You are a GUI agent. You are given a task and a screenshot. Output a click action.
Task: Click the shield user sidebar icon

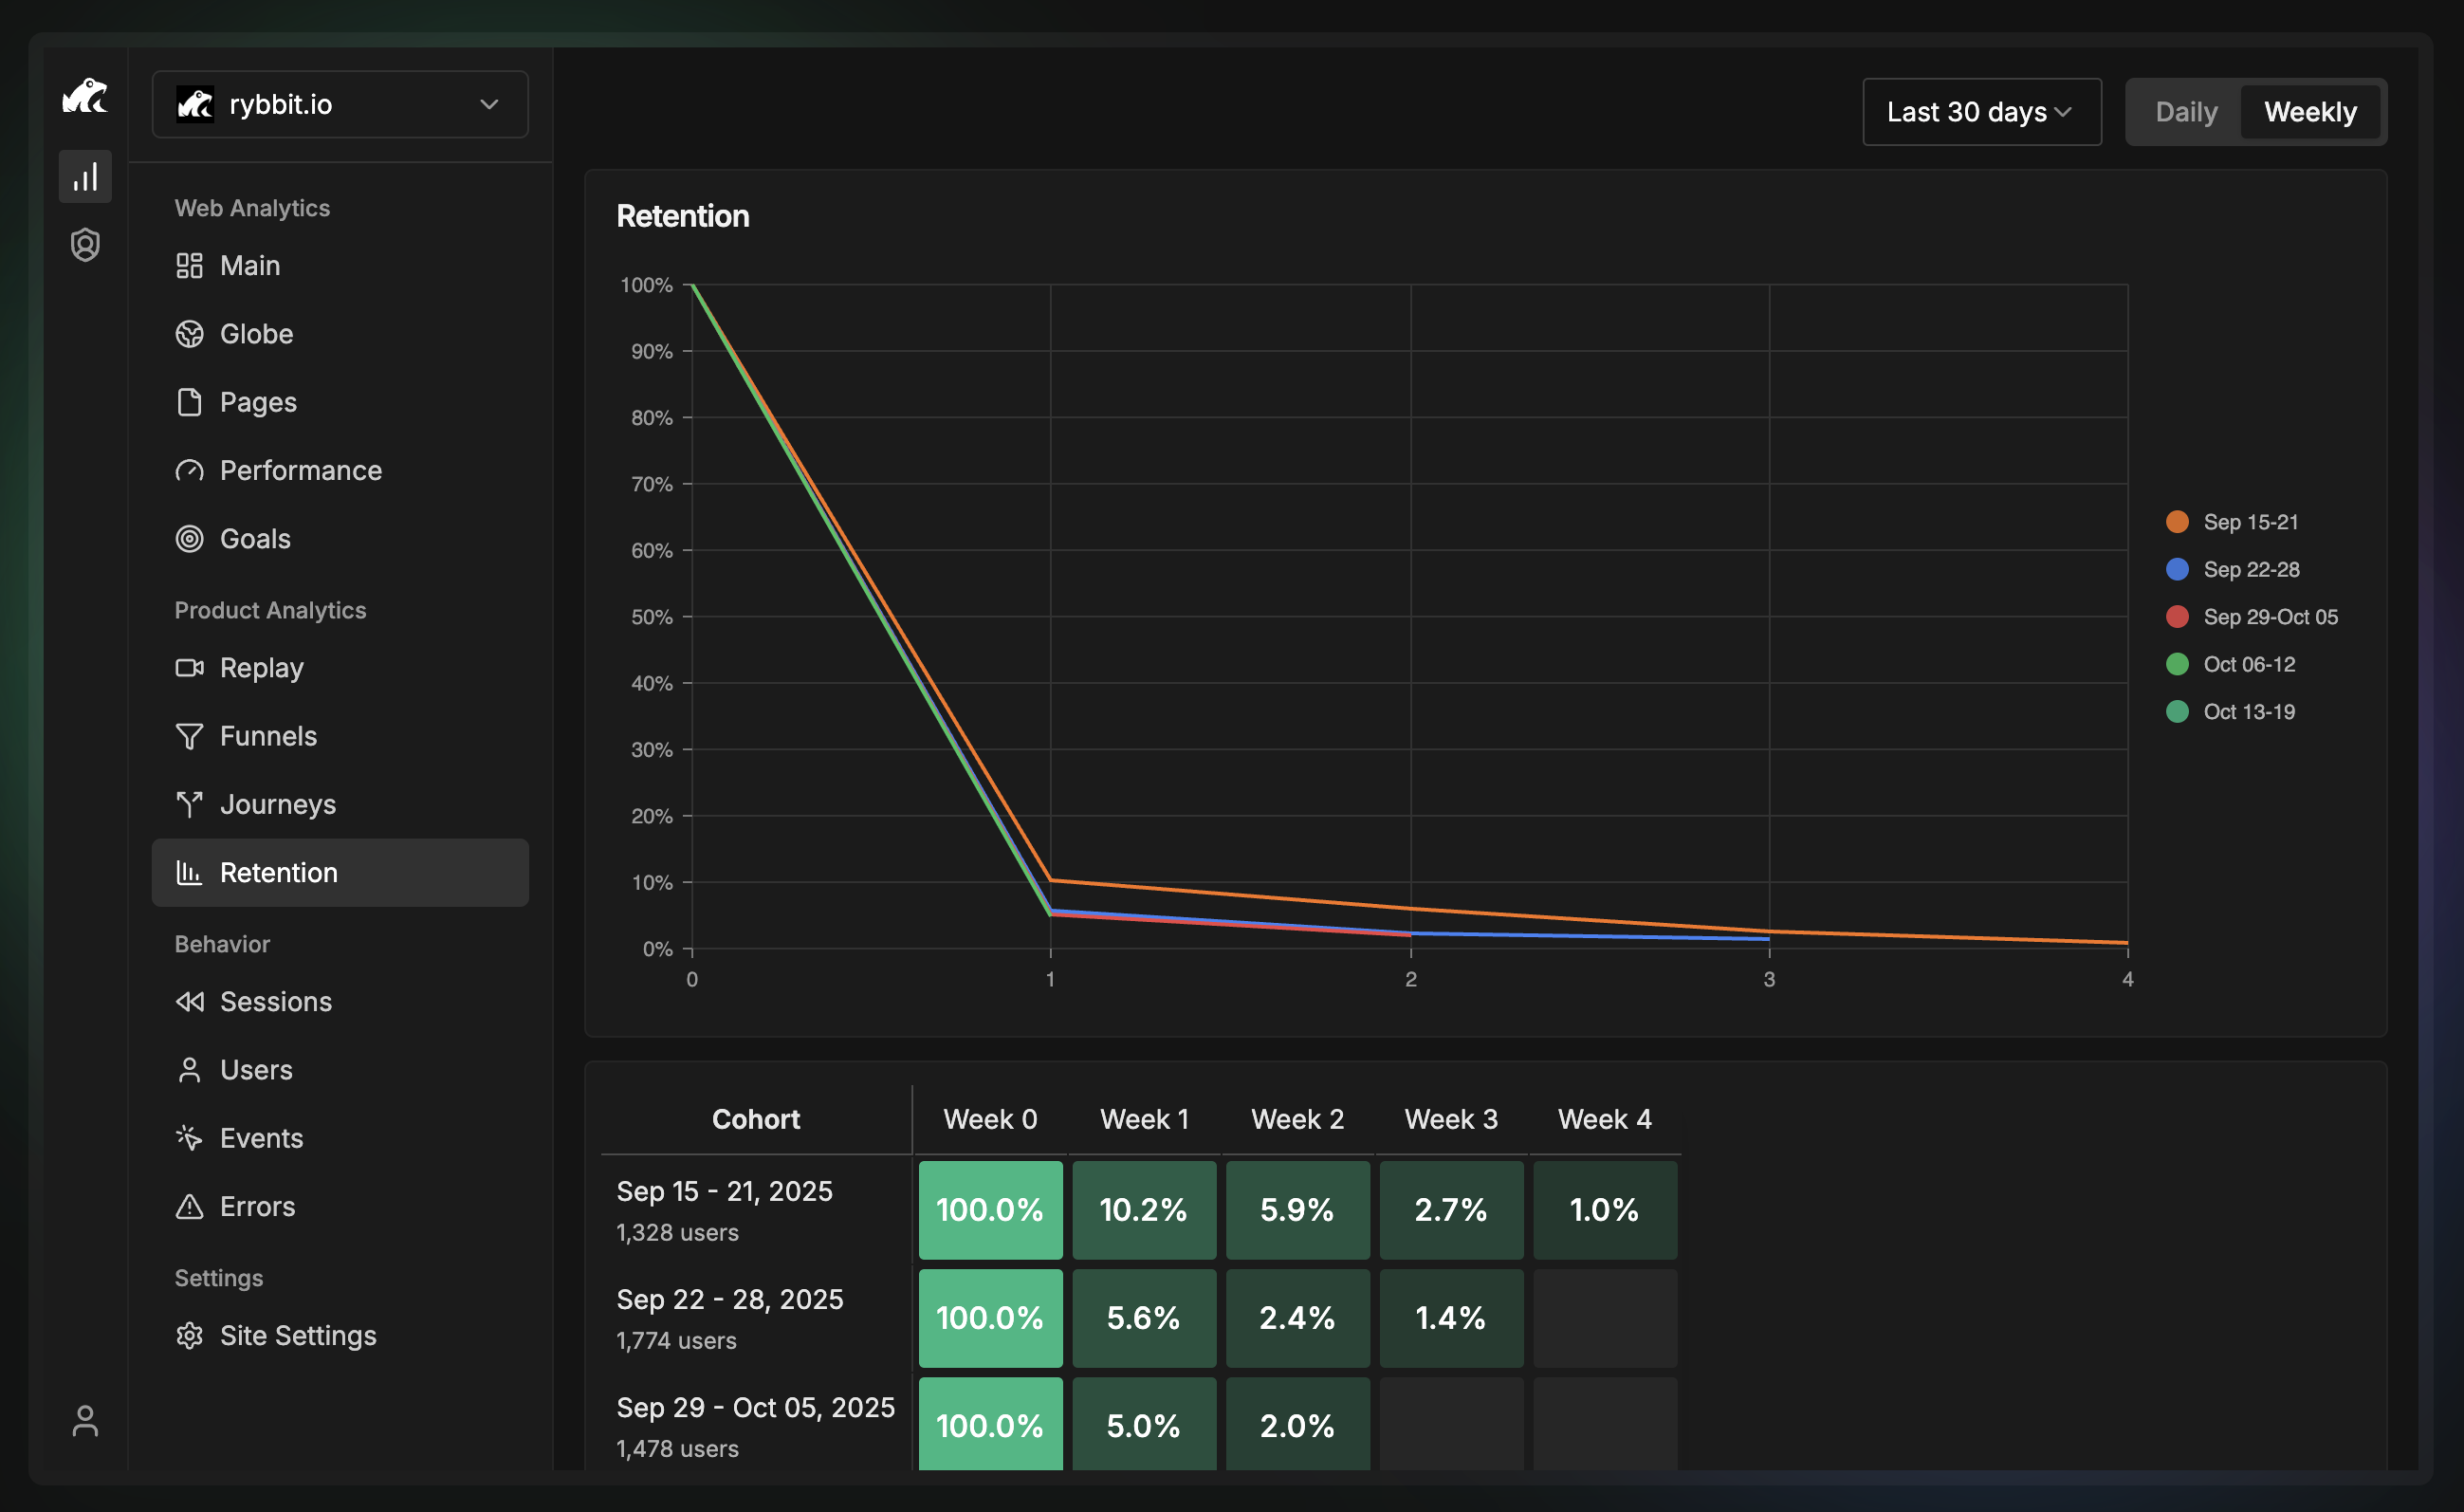[85, 245]
